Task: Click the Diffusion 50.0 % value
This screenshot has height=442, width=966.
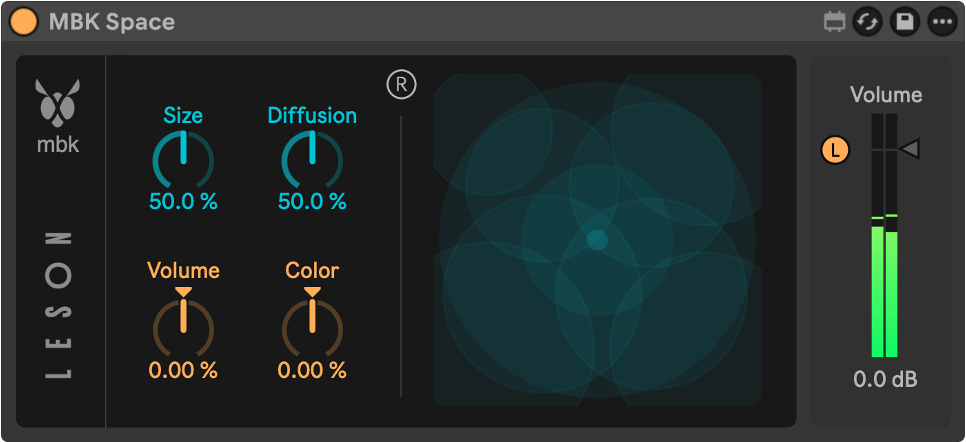Action: (x=312, y=201)
